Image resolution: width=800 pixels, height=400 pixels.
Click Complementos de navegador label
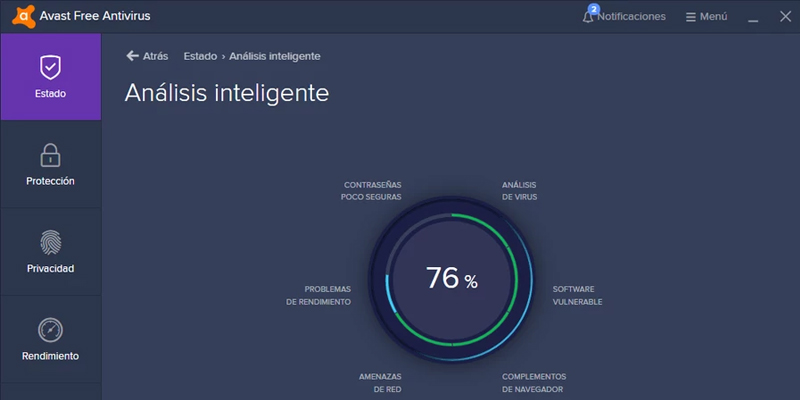(534, 383)
